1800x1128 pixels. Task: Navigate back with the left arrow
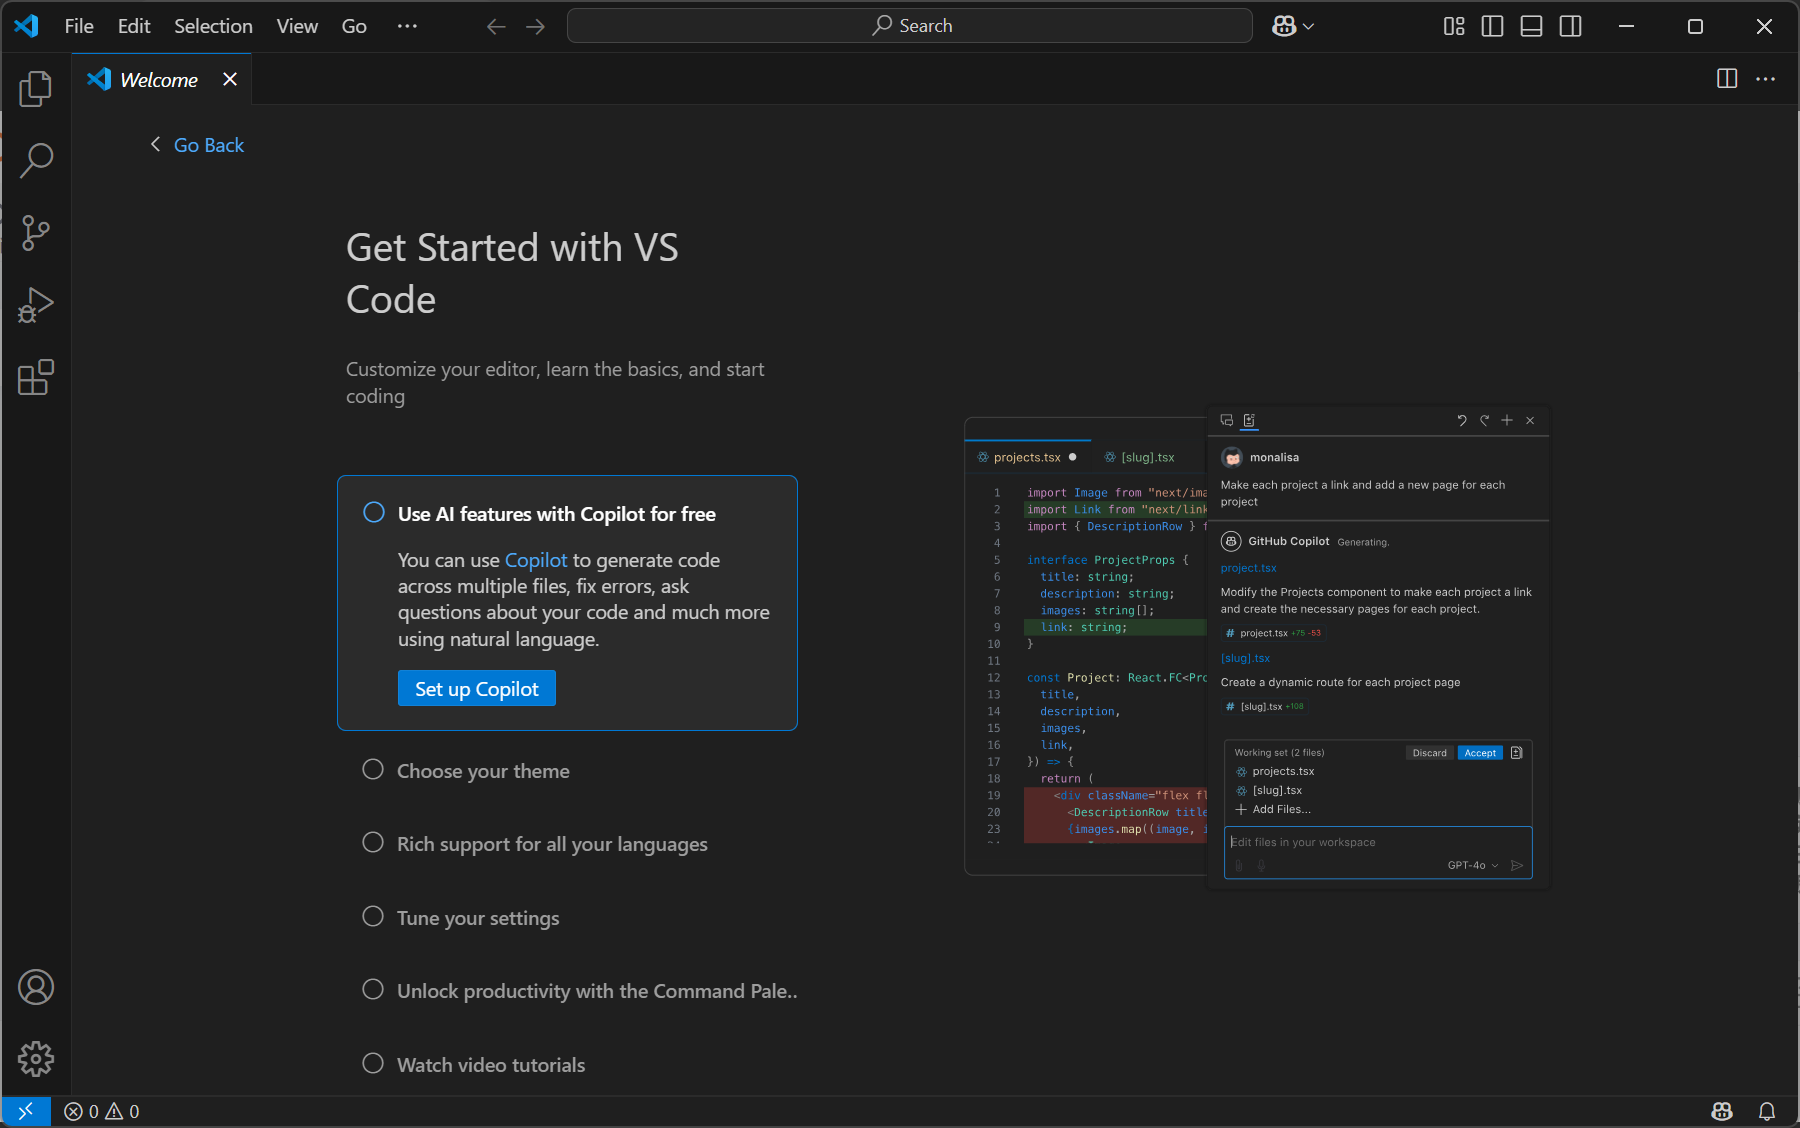(x=496, y=27)
